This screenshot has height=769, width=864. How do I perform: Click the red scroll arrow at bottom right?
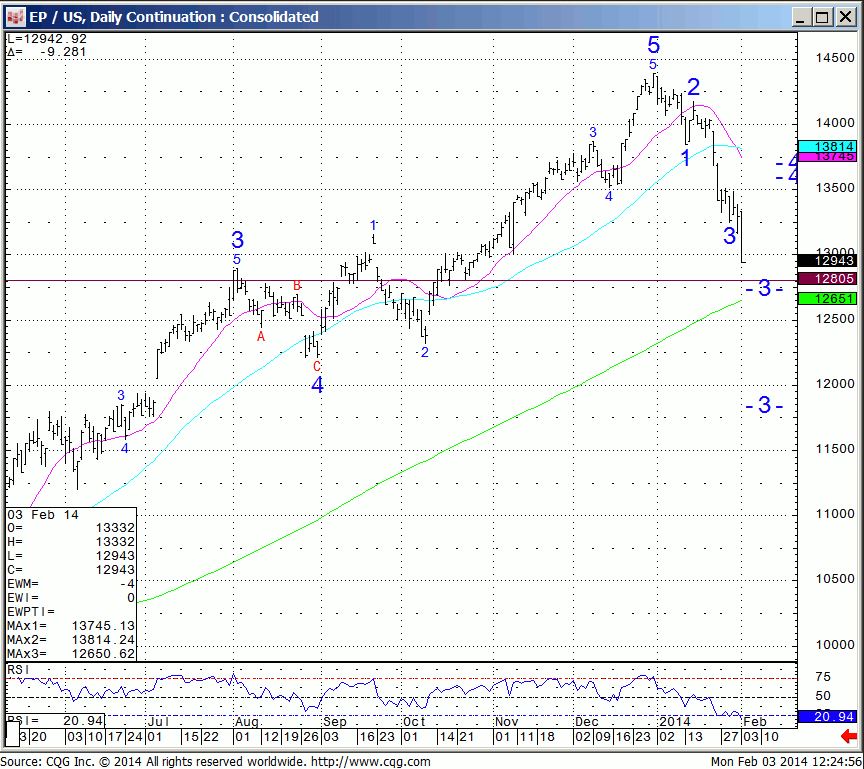848,737
